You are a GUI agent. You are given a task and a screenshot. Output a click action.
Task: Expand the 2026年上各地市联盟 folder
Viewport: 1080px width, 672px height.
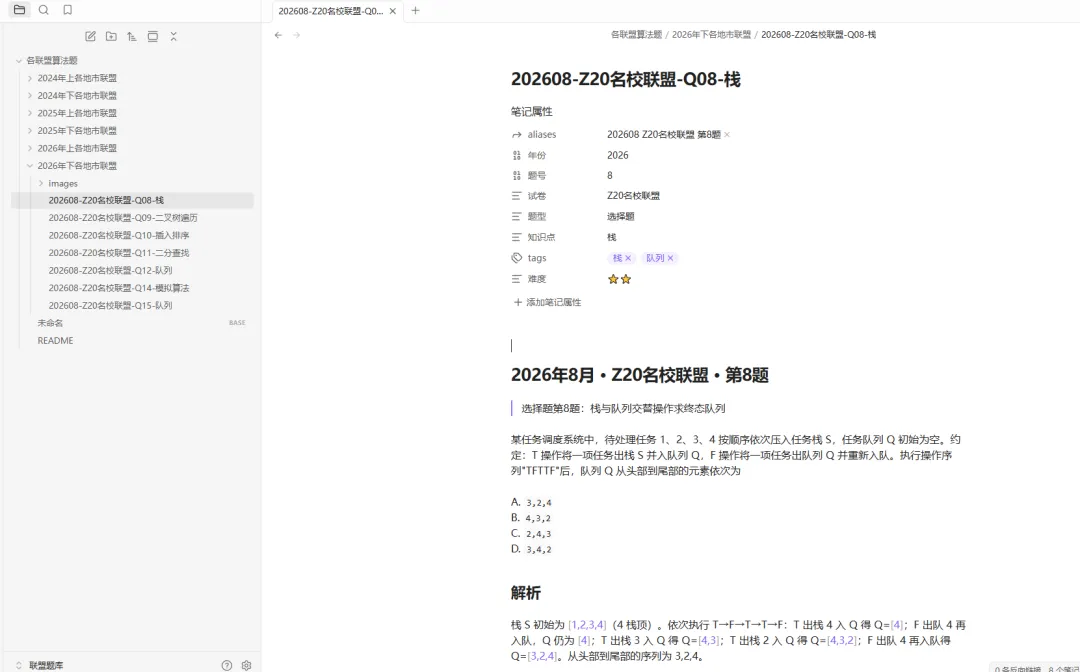[30, 148]
